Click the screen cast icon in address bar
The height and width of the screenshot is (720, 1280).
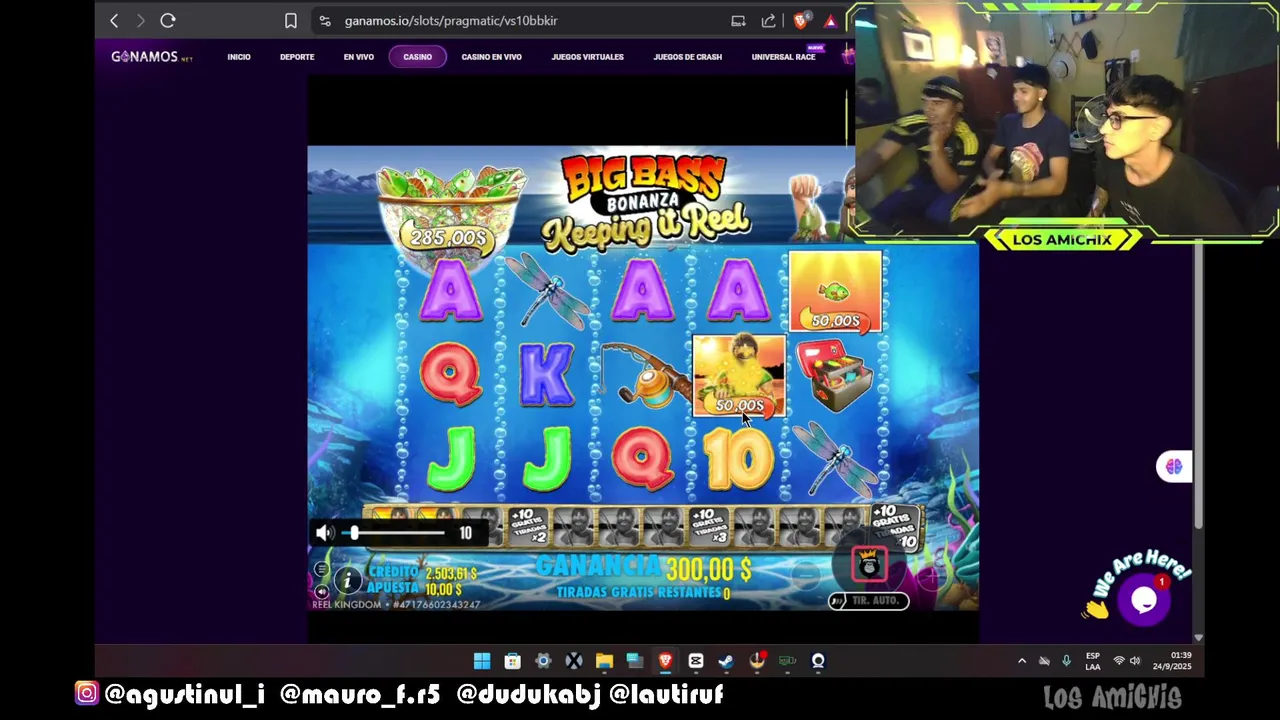point(738,20)
